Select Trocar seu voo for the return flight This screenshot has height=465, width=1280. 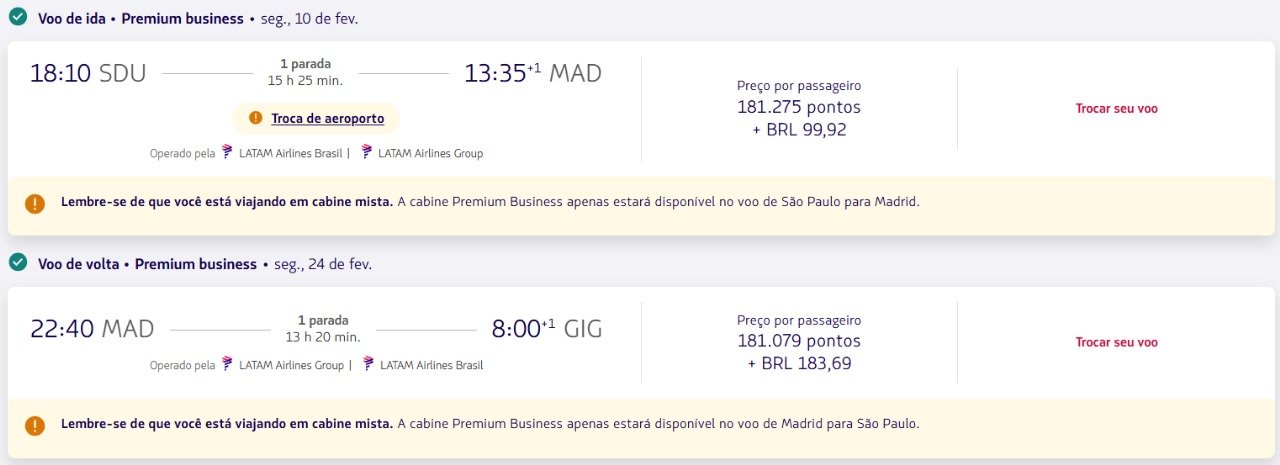click(1116, 342)
